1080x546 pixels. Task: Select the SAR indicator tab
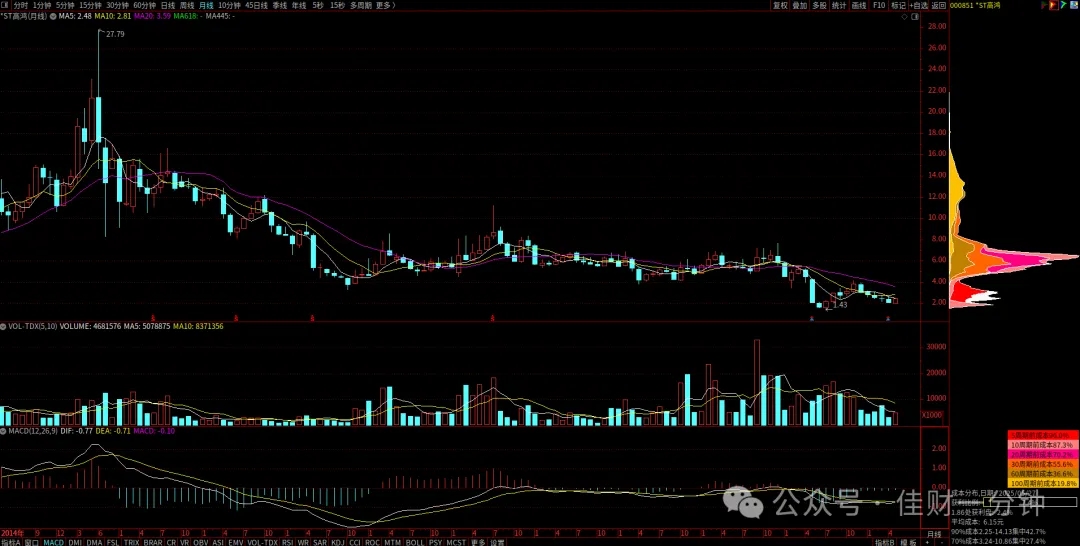[x=320, y=542]
